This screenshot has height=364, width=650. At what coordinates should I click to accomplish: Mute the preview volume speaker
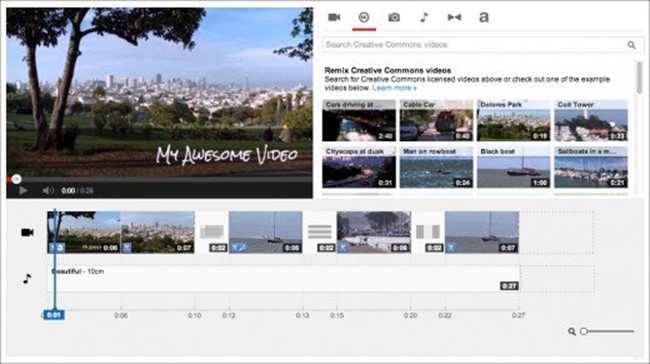tap(48, 190)
